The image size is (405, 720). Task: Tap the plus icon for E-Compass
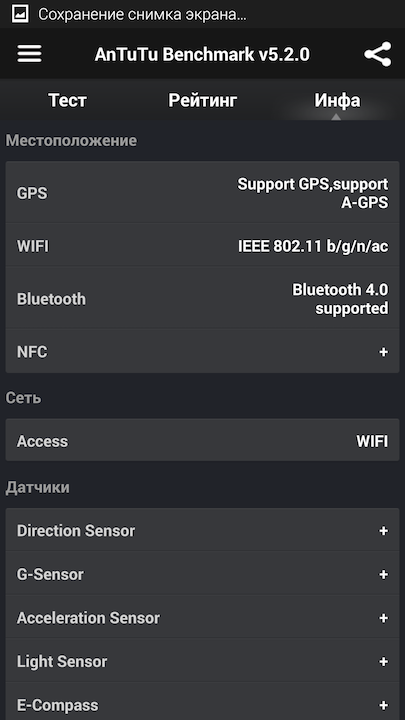[x=383, y=705]
